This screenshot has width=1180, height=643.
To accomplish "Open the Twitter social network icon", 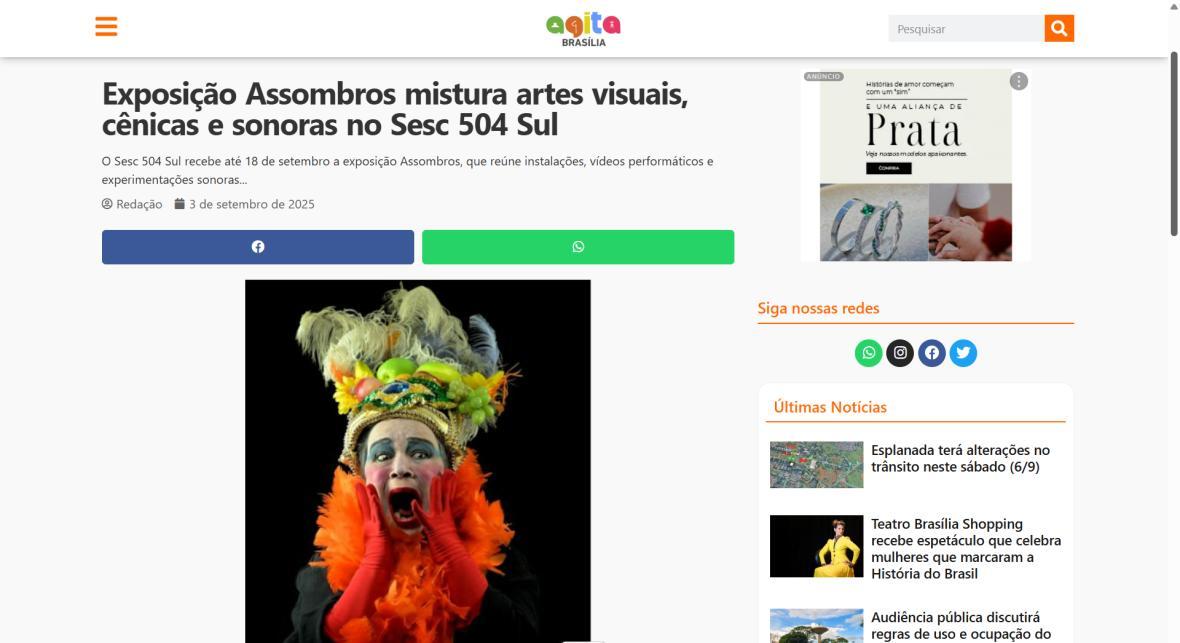I will pyautogui.click(x=963, y=352).
